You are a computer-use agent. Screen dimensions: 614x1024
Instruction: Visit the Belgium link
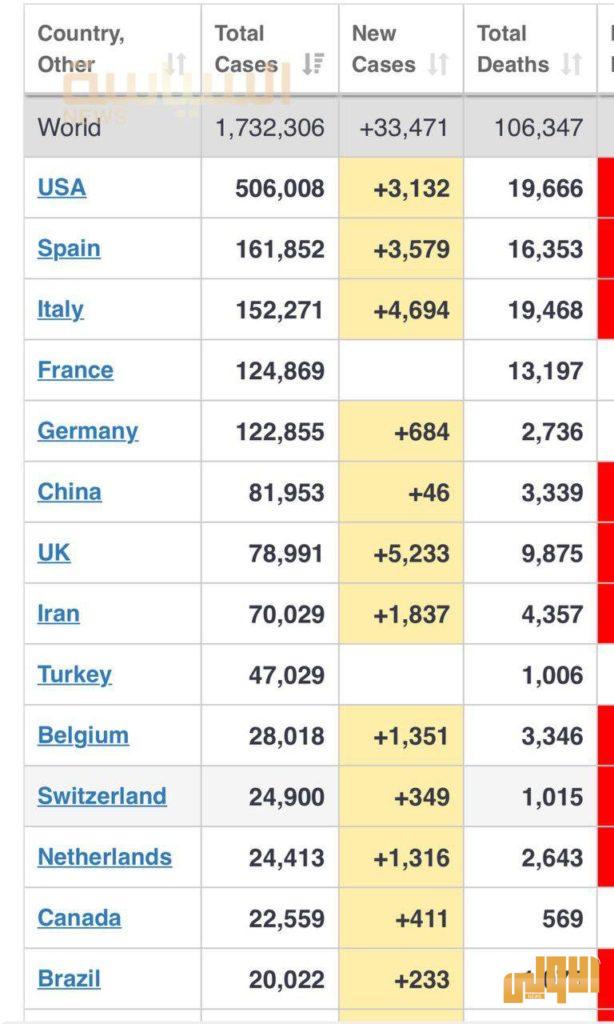click(x=83, y=736)
